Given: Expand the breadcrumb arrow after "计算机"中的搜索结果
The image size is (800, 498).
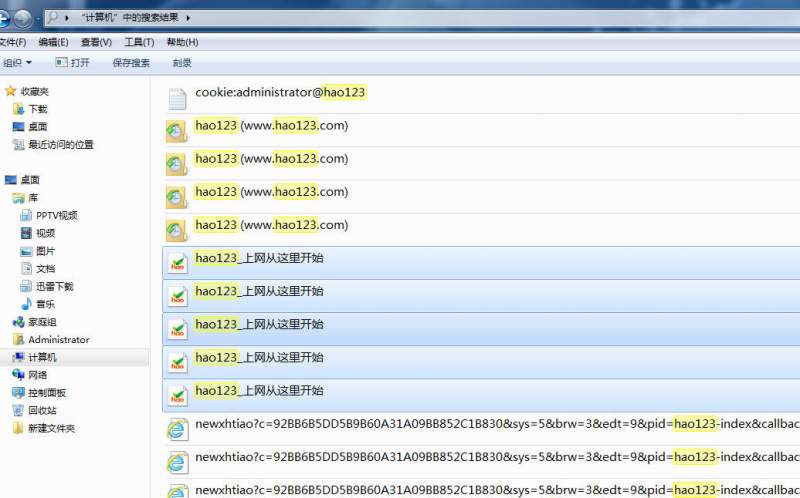Looking at the screenshot, I should pyautogui.click(x=188, y=18).
